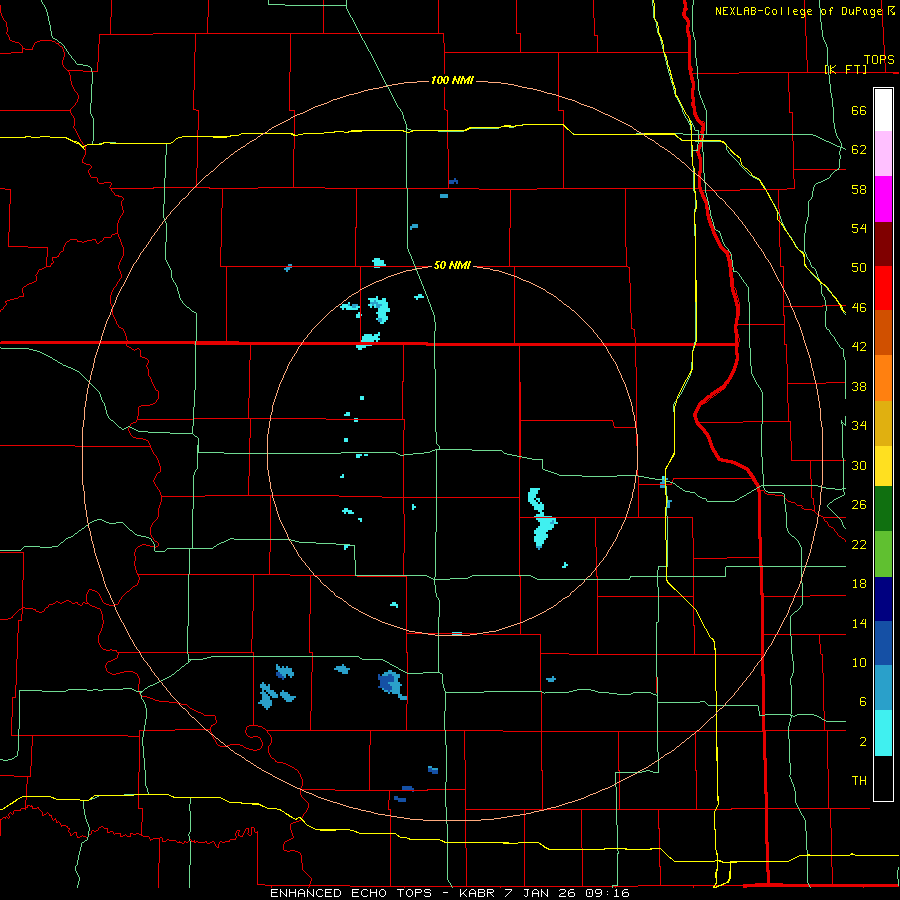Click the '58' legend value
The width and height of the screenshot is (900, 900).
(x=859, y=189)
